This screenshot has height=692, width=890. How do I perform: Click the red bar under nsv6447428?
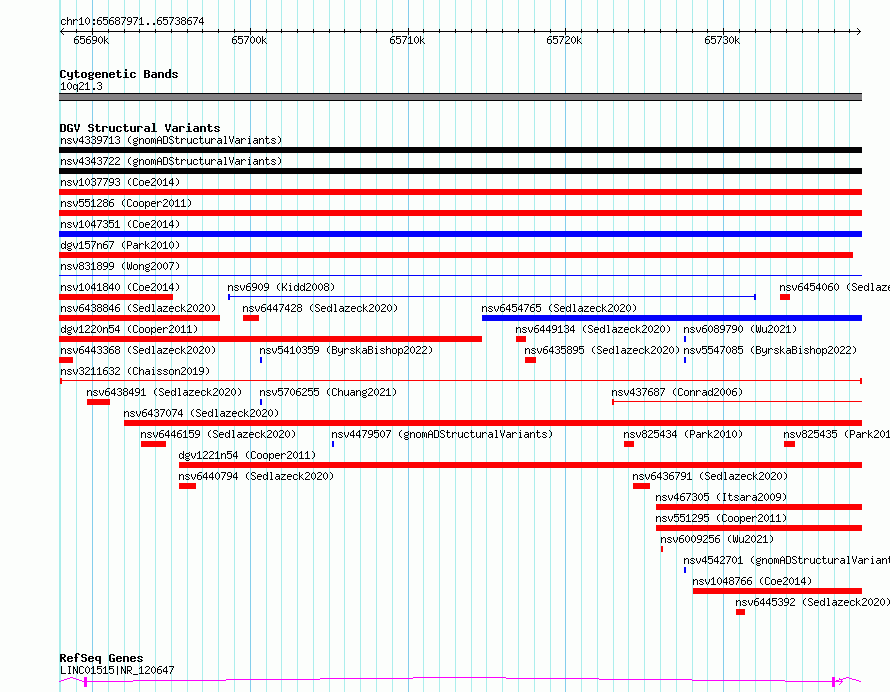point(251,318)
